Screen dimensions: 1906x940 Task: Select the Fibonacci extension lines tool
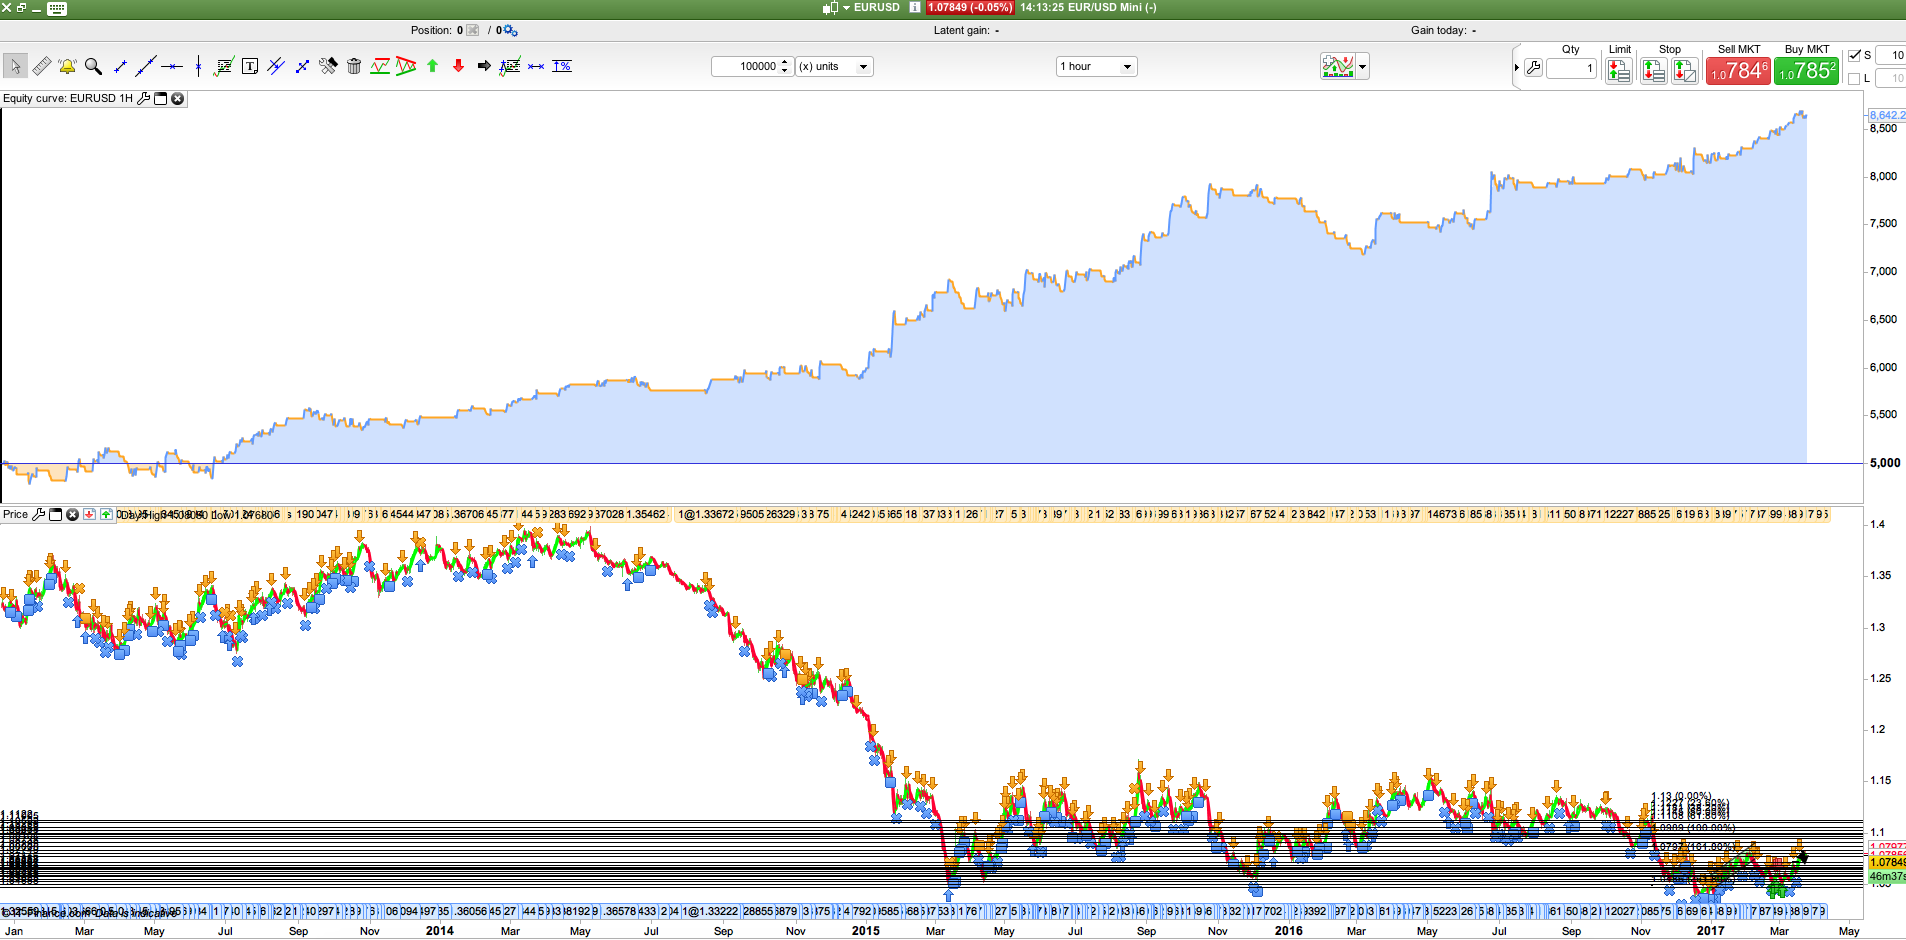(510, 66)
